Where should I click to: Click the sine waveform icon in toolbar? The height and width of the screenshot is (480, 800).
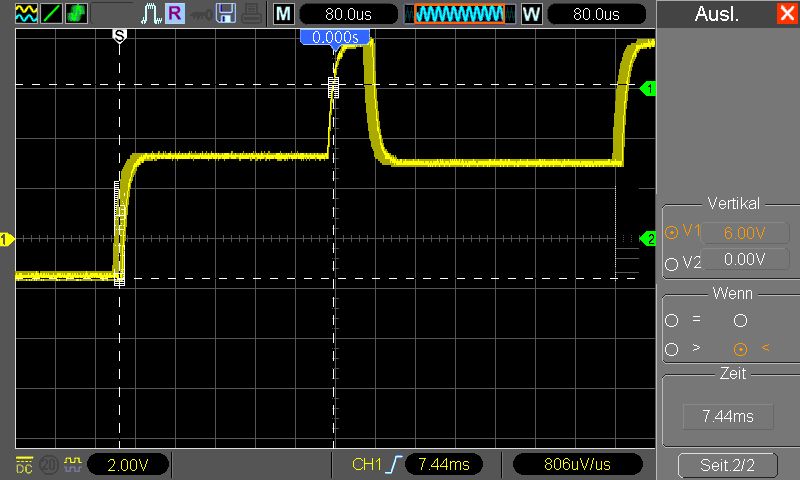pos(26,13)
